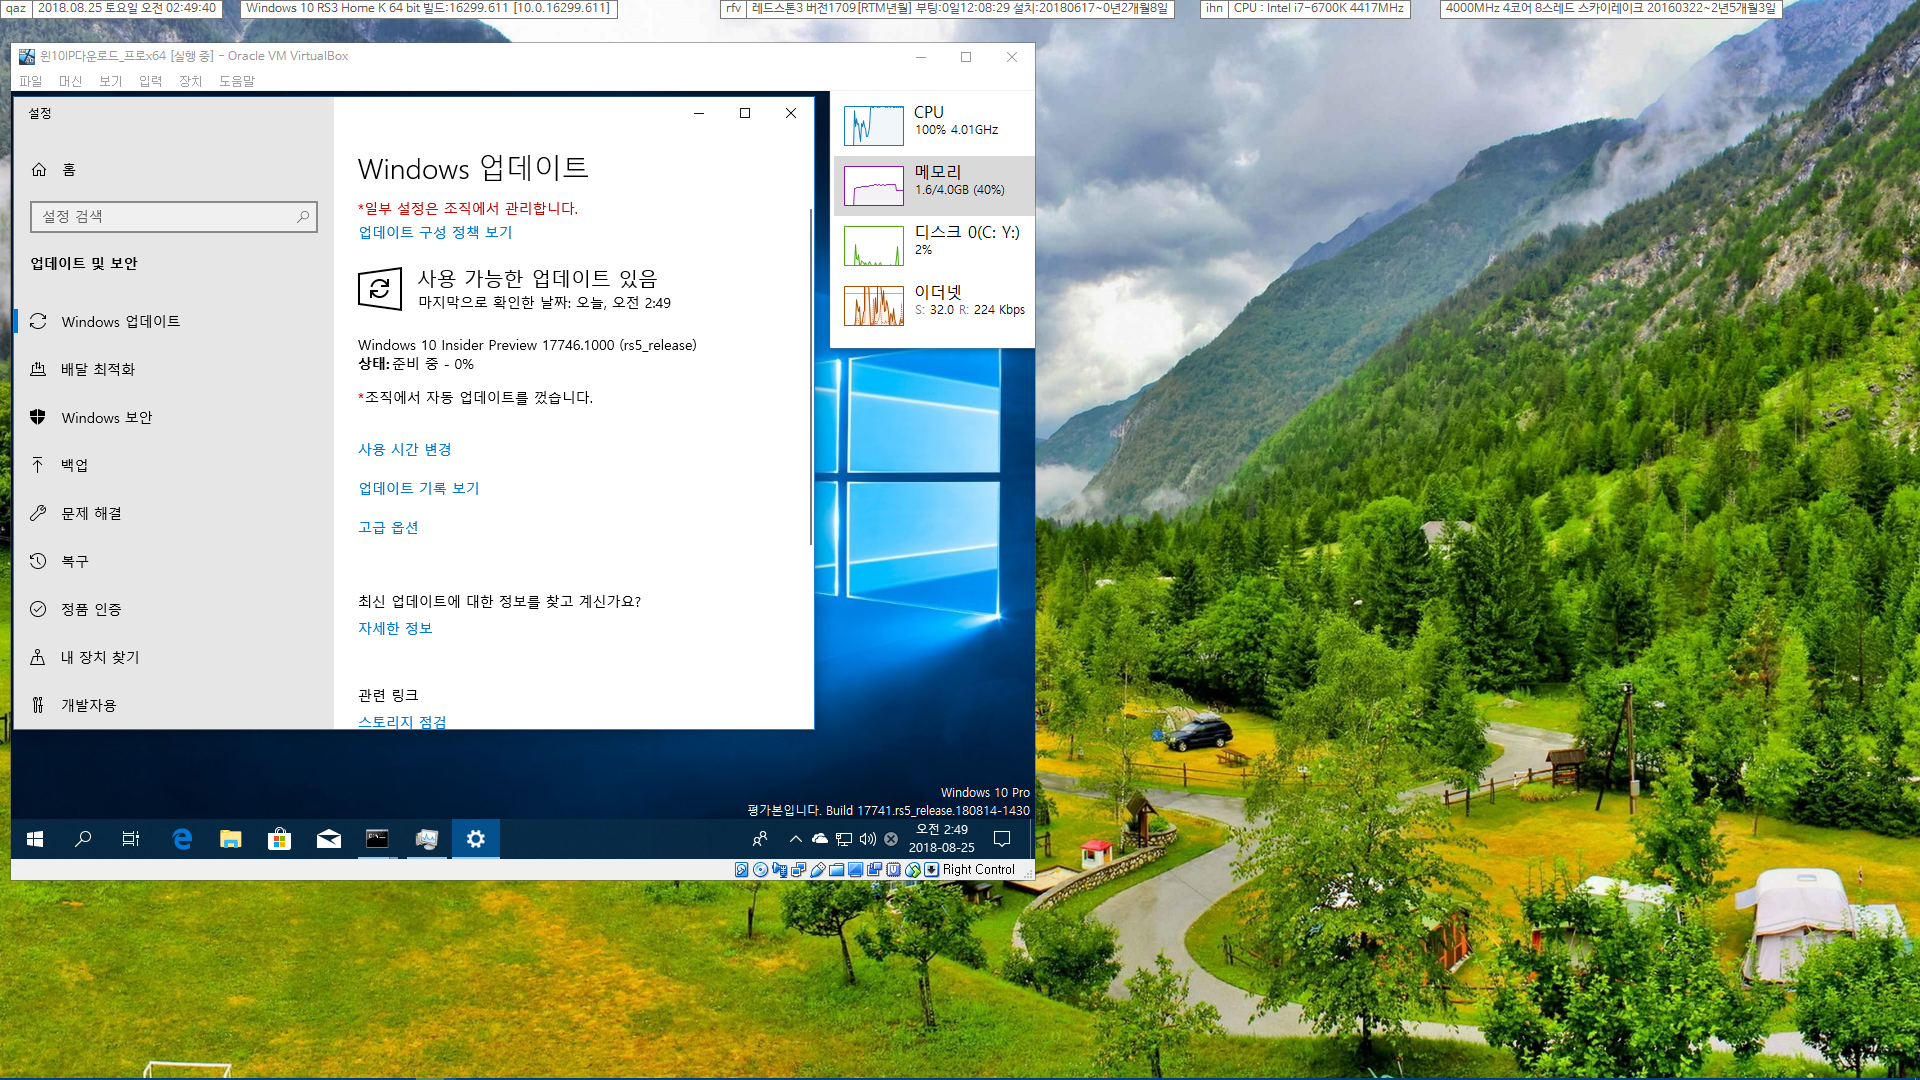
Task: Open 정품 인증 page
Action: click(173, 609)
